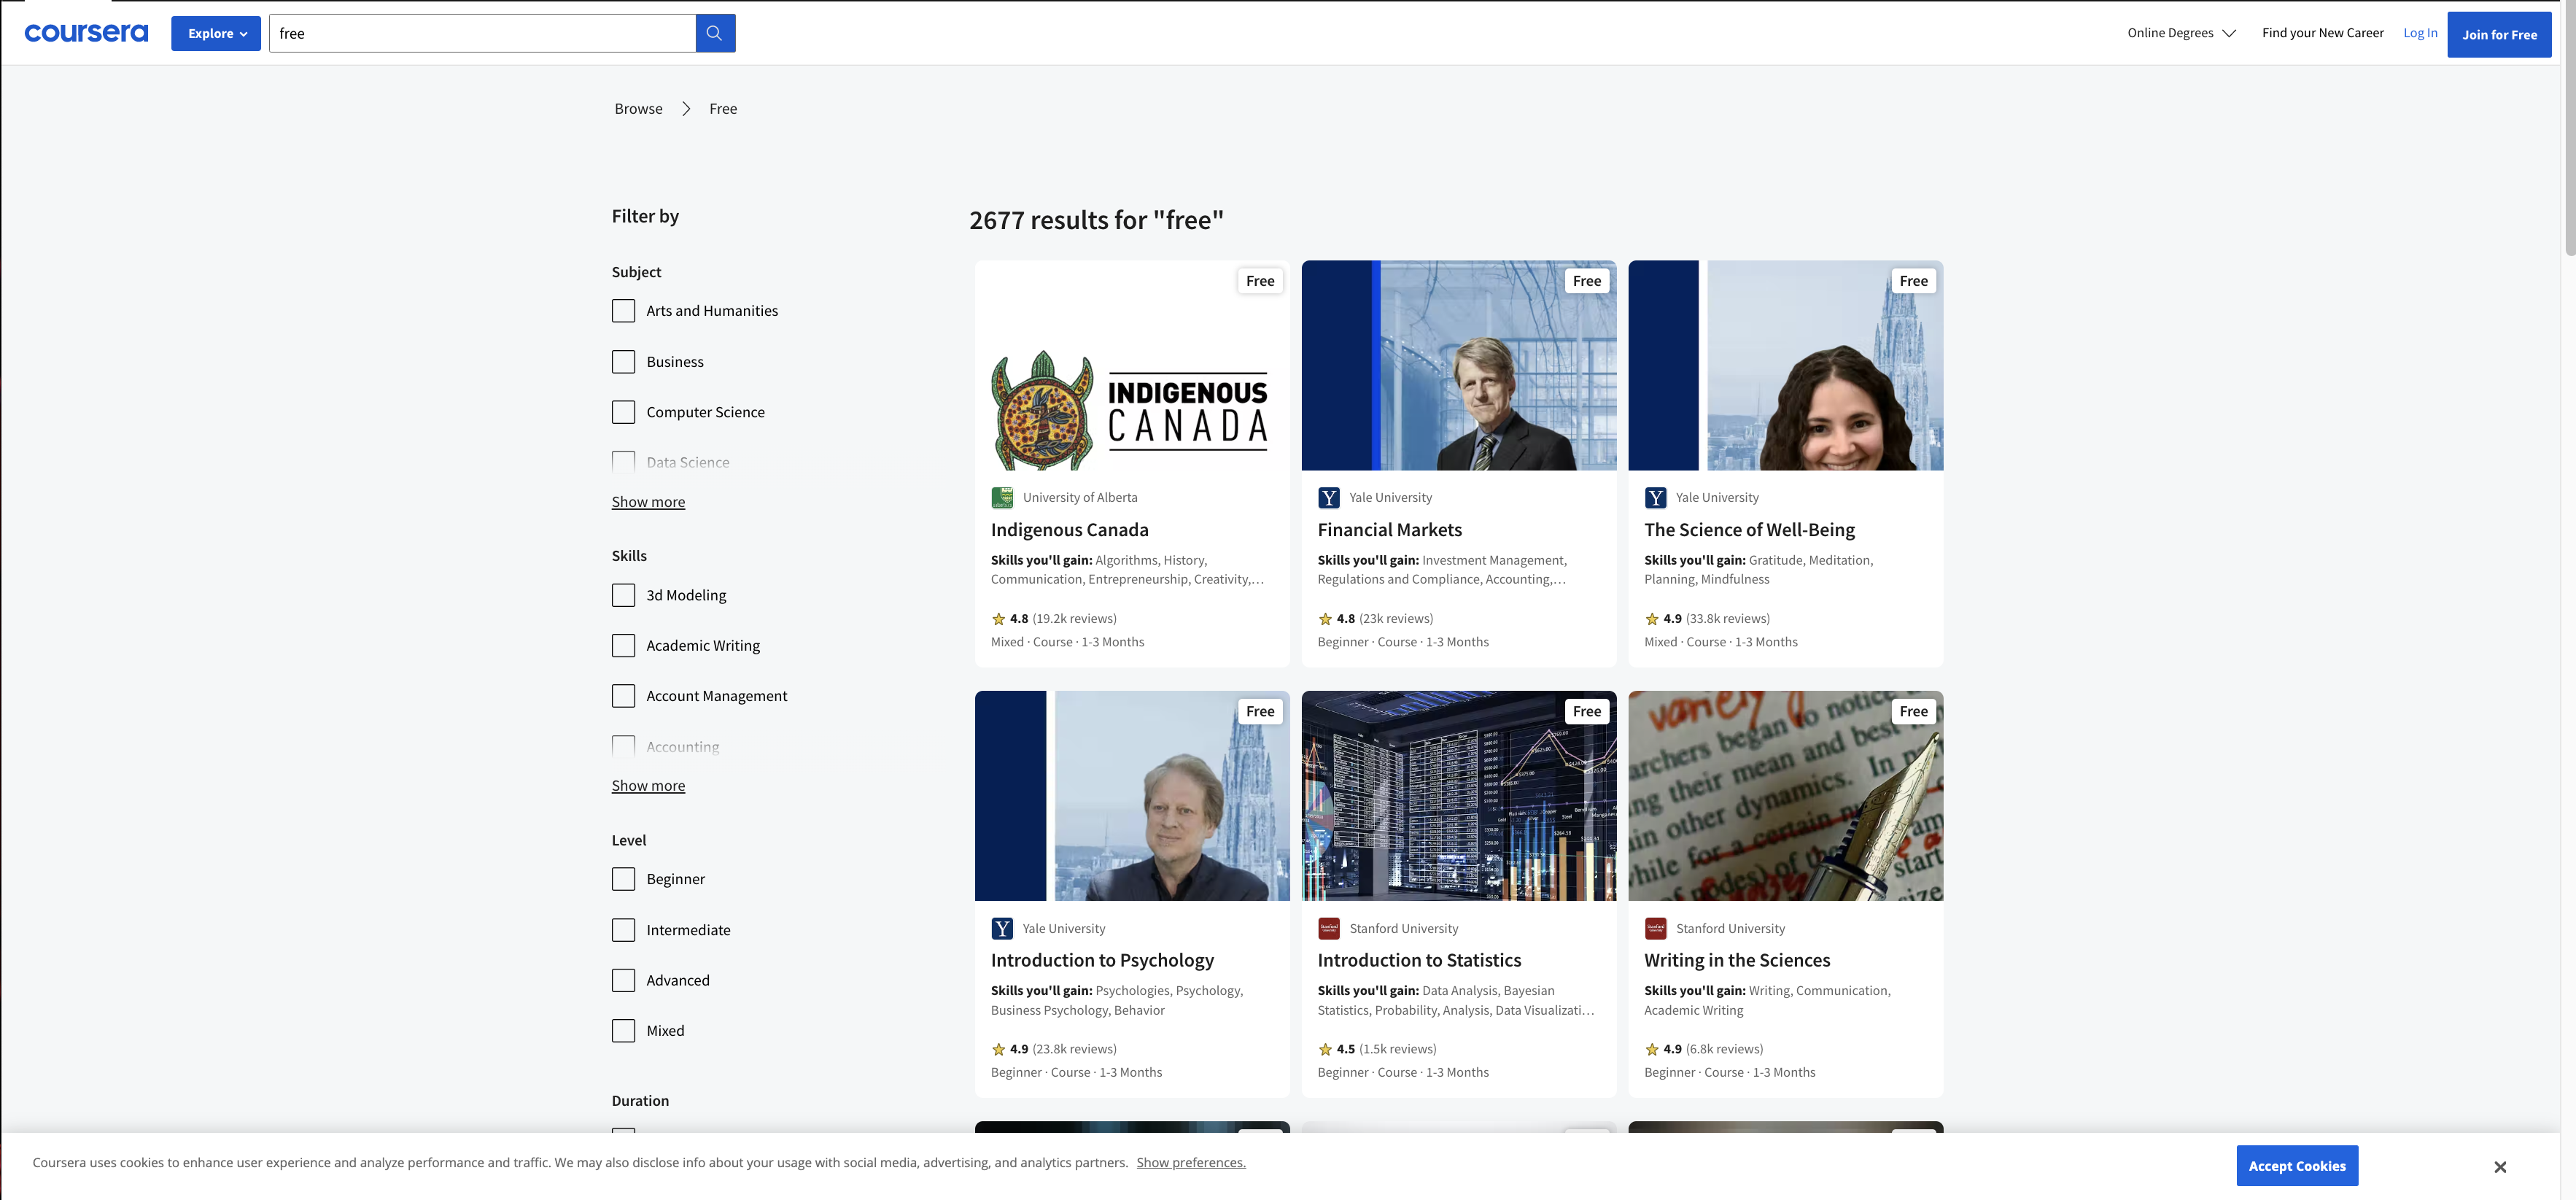Go to Browse in breadcrumb
Screen dimensions: 2576x1200
click(x=638, y=109)
